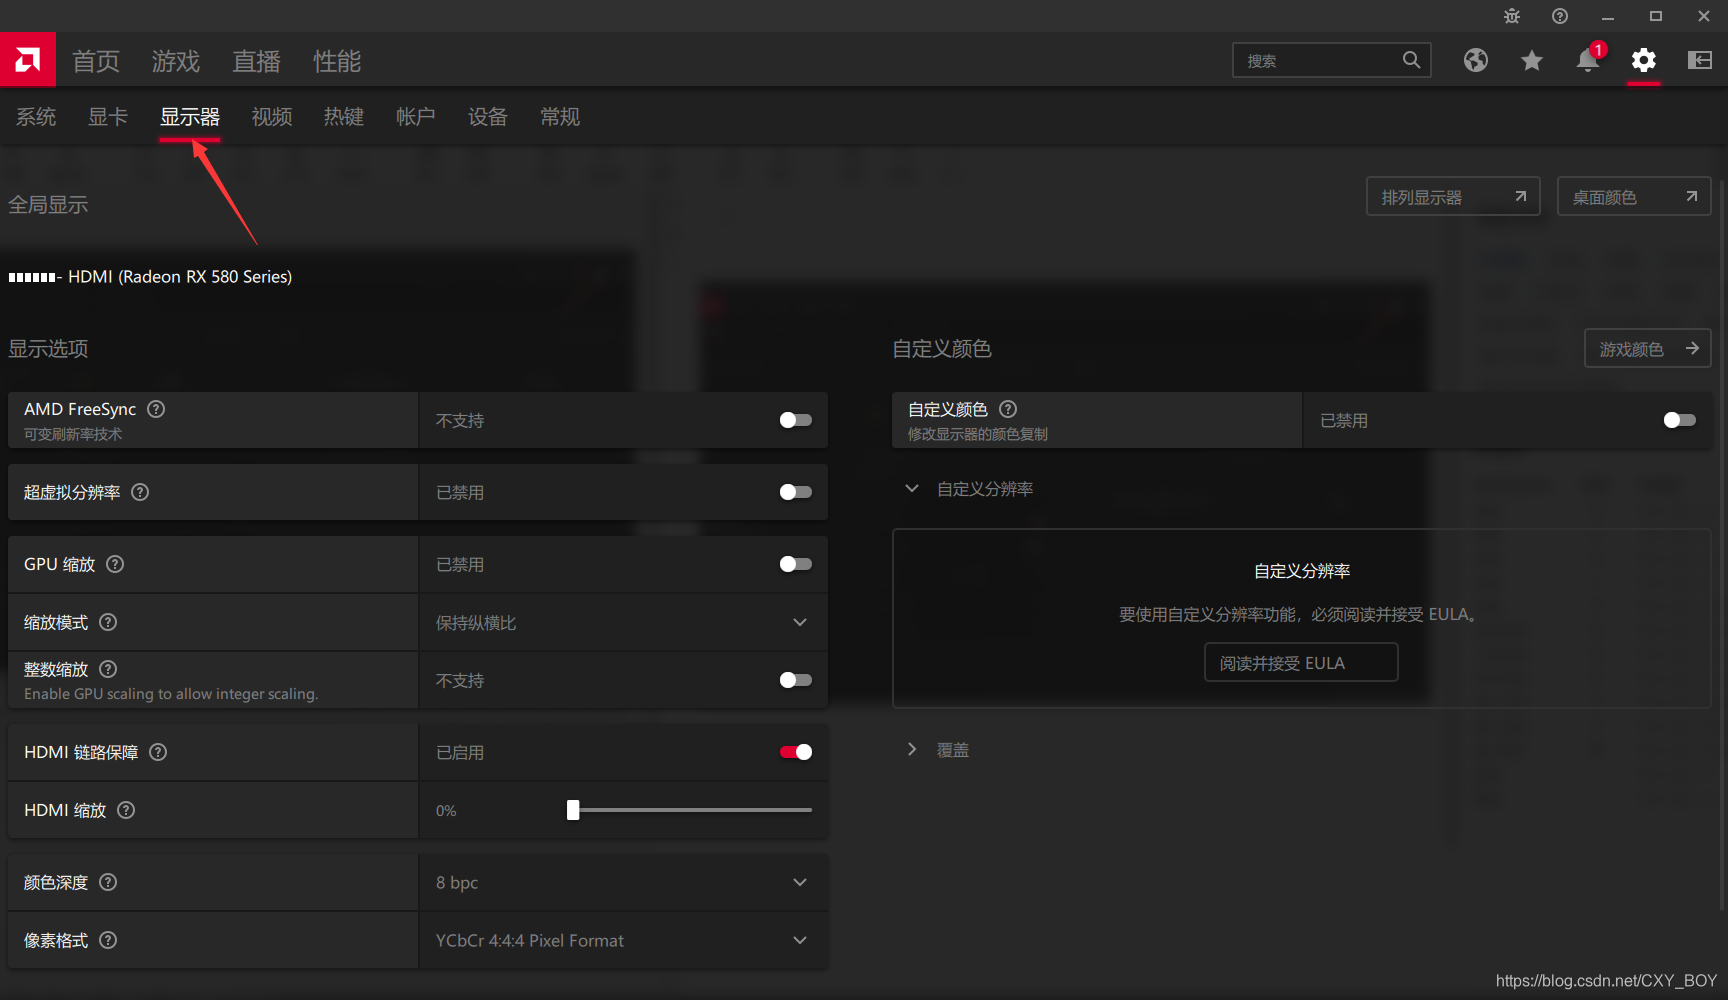The width and height of the screenshot is (1728, 1000).
Task: Switch to 系统 settings tab
Action: pos(36,117)
